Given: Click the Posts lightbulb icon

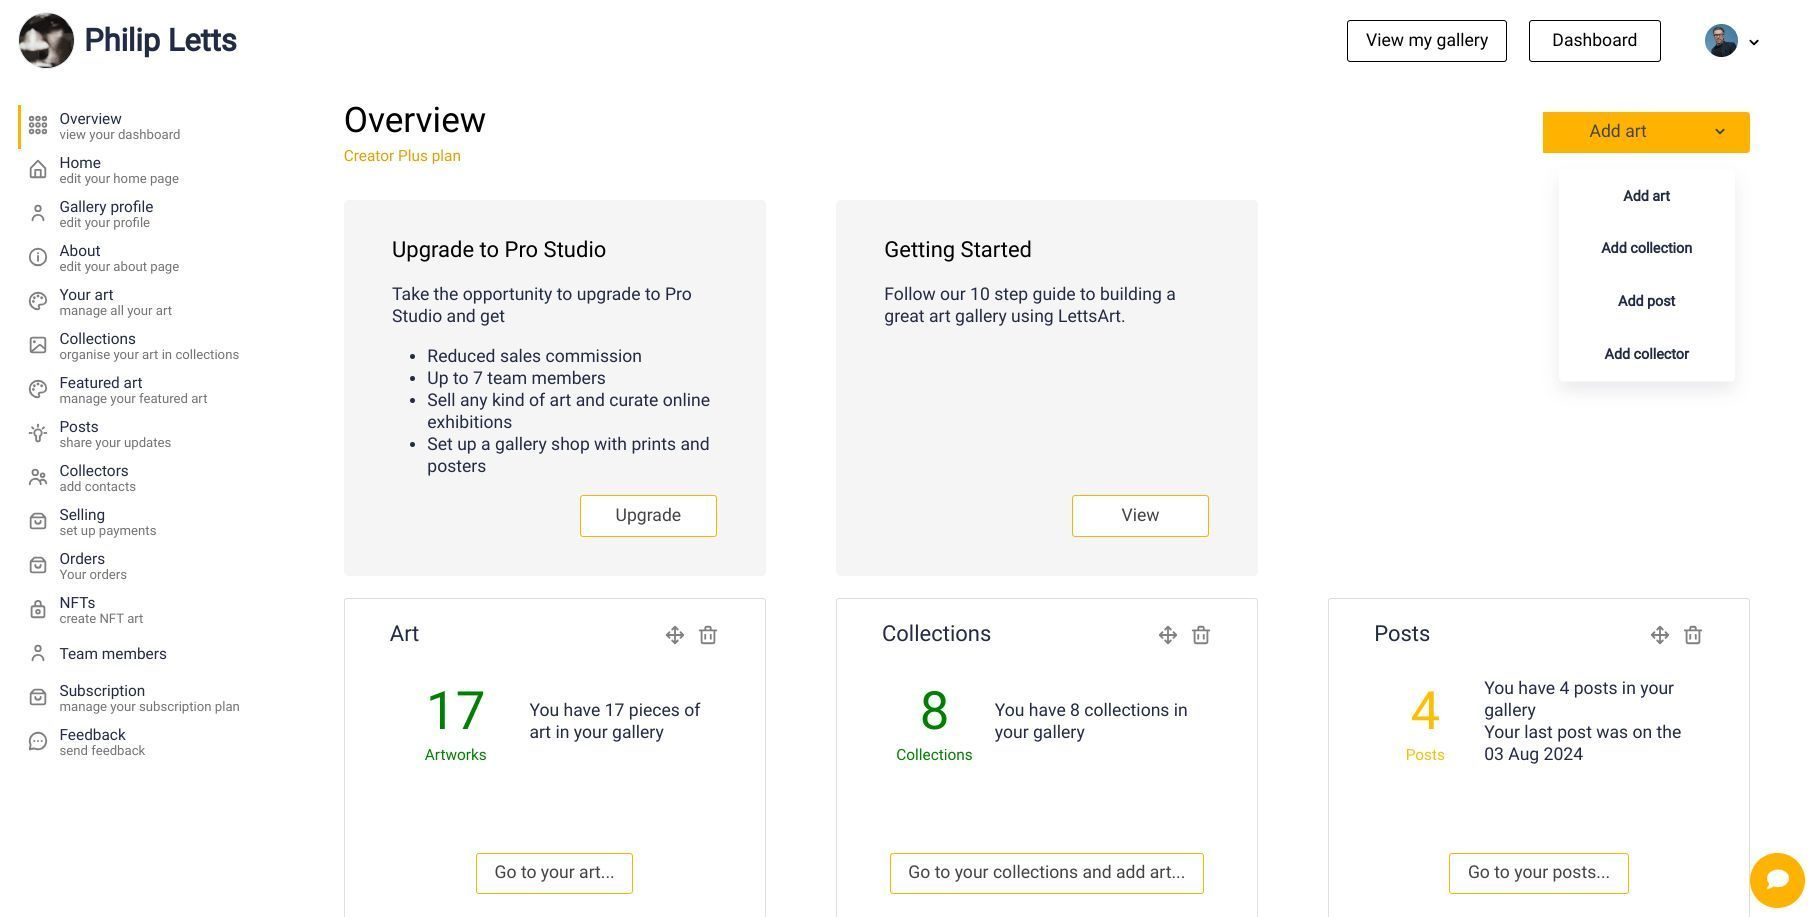Looking at the screenshot, I should click(38, 433).
